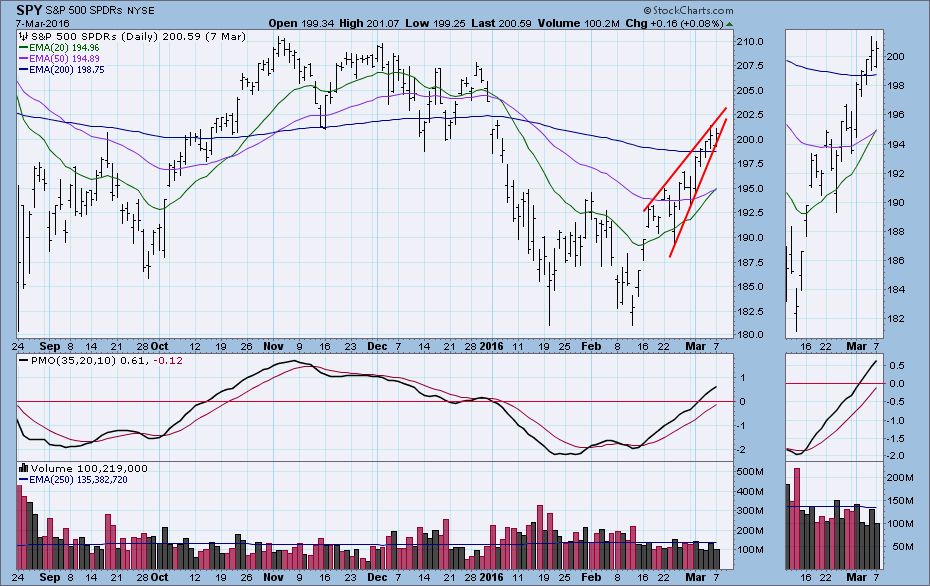930x586 pixels.
Task: Click the 'High 201.07' header value
Action: (370, 24)
